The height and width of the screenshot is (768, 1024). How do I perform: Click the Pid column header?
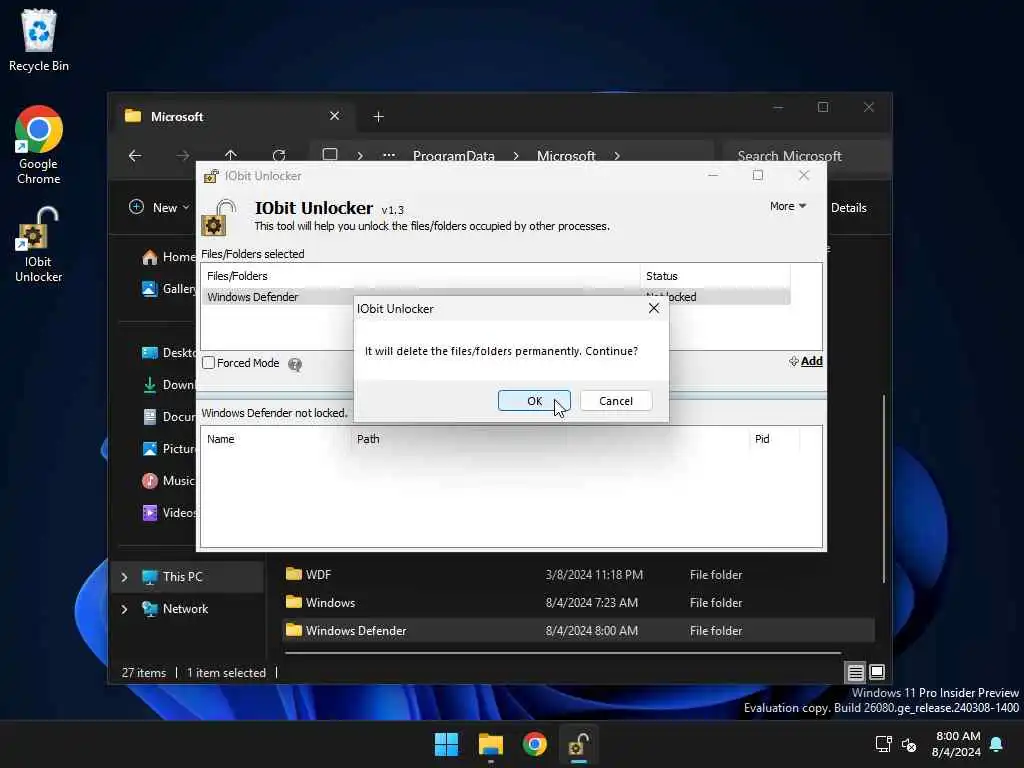click(773, 439)
